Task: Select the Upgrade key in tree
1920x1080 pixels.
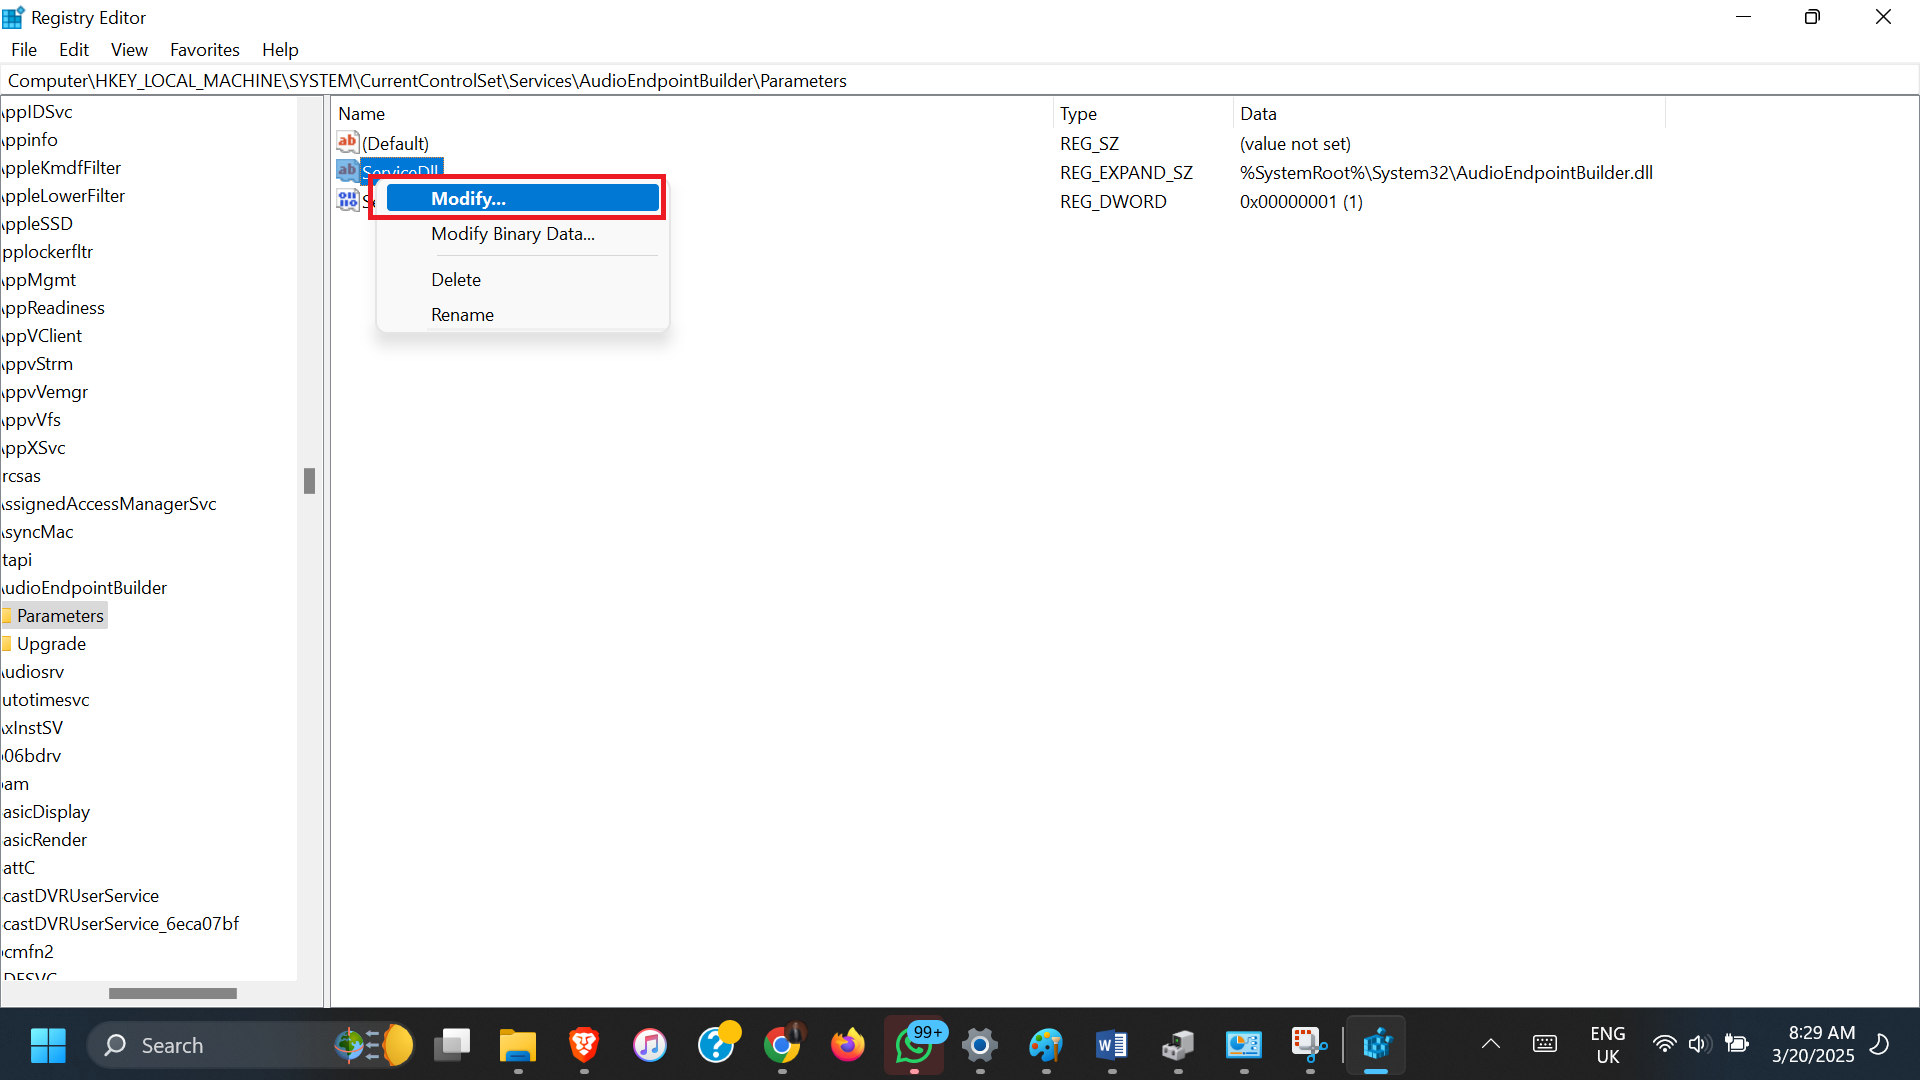Action: (x=51, y=644)
